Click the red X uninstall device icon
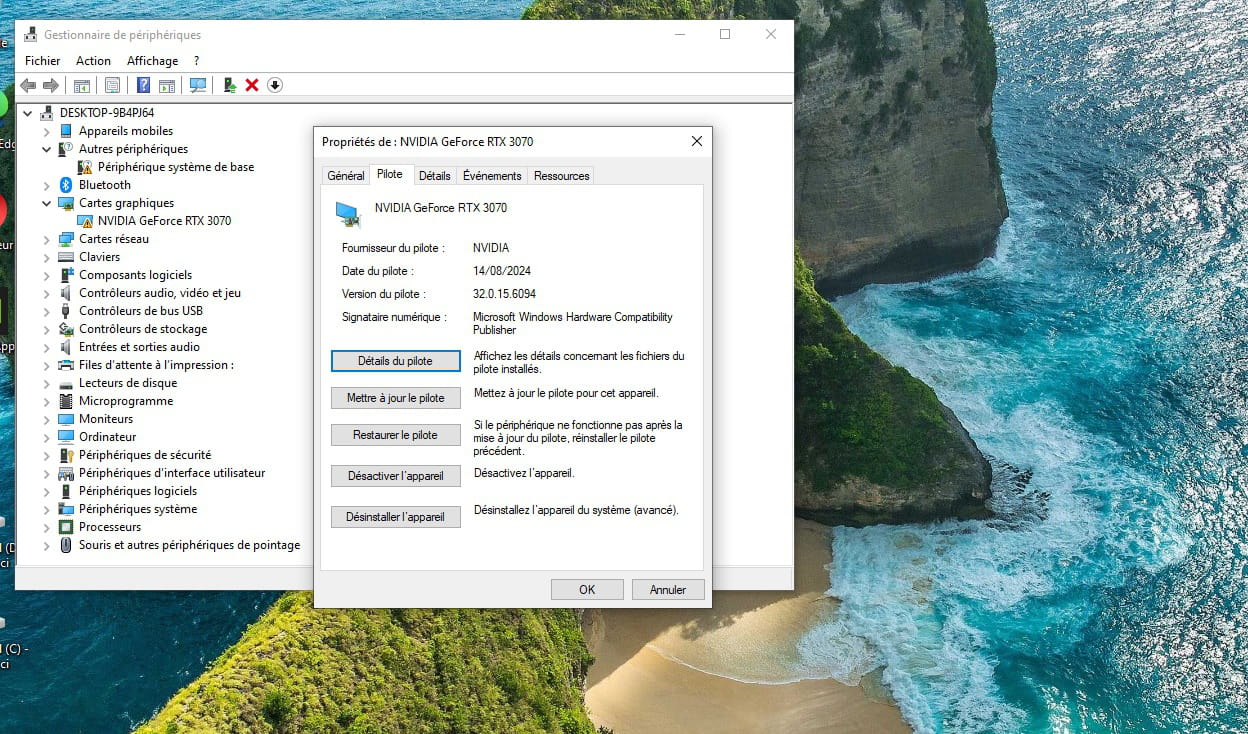This screenshot has width=1248, height=734. point(252,86)
